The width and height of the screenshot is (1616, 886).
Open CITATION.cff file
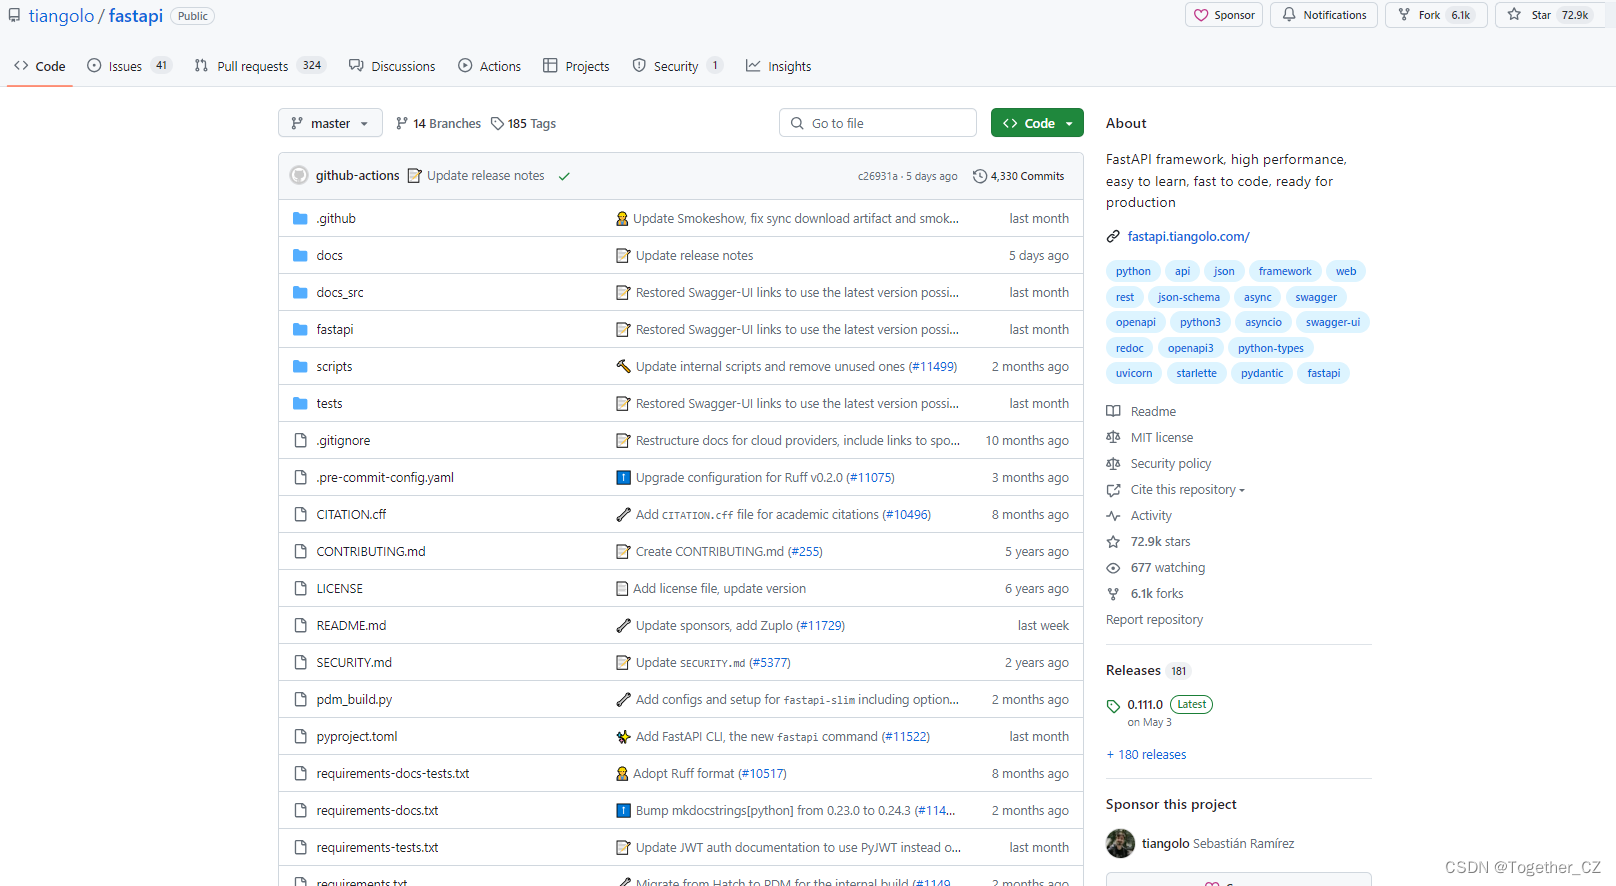tap(351, 514)
